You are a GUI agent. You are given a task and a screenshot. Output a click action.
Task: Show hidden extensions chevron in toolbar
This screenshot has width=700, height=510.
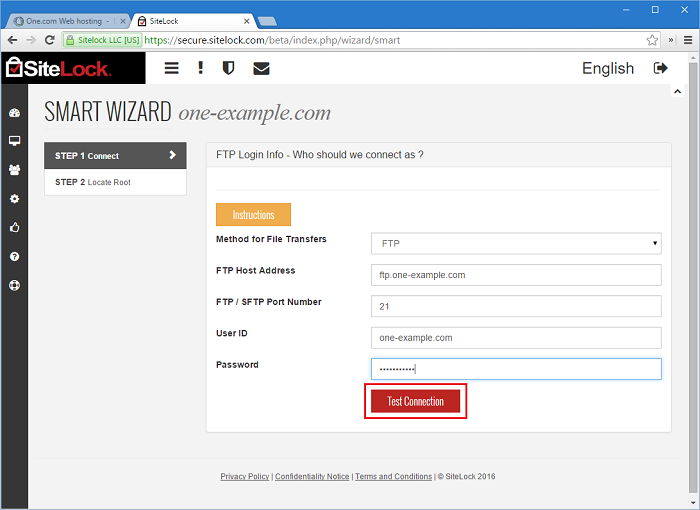point(671,40)
